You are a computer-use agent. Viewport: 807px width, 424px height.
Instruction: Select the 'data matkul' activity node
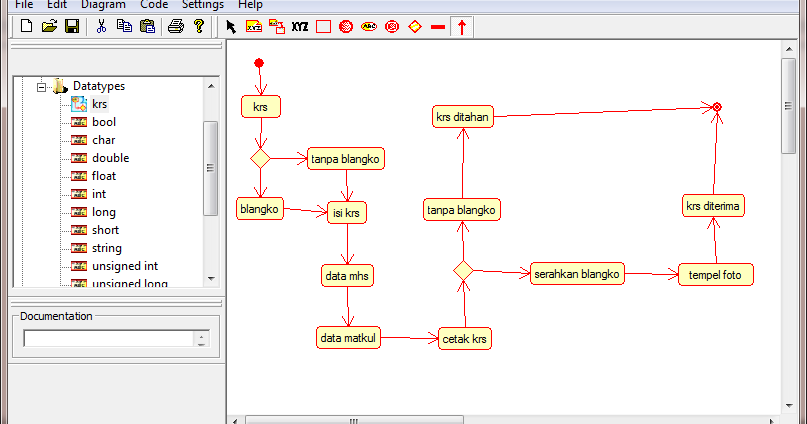348,338
